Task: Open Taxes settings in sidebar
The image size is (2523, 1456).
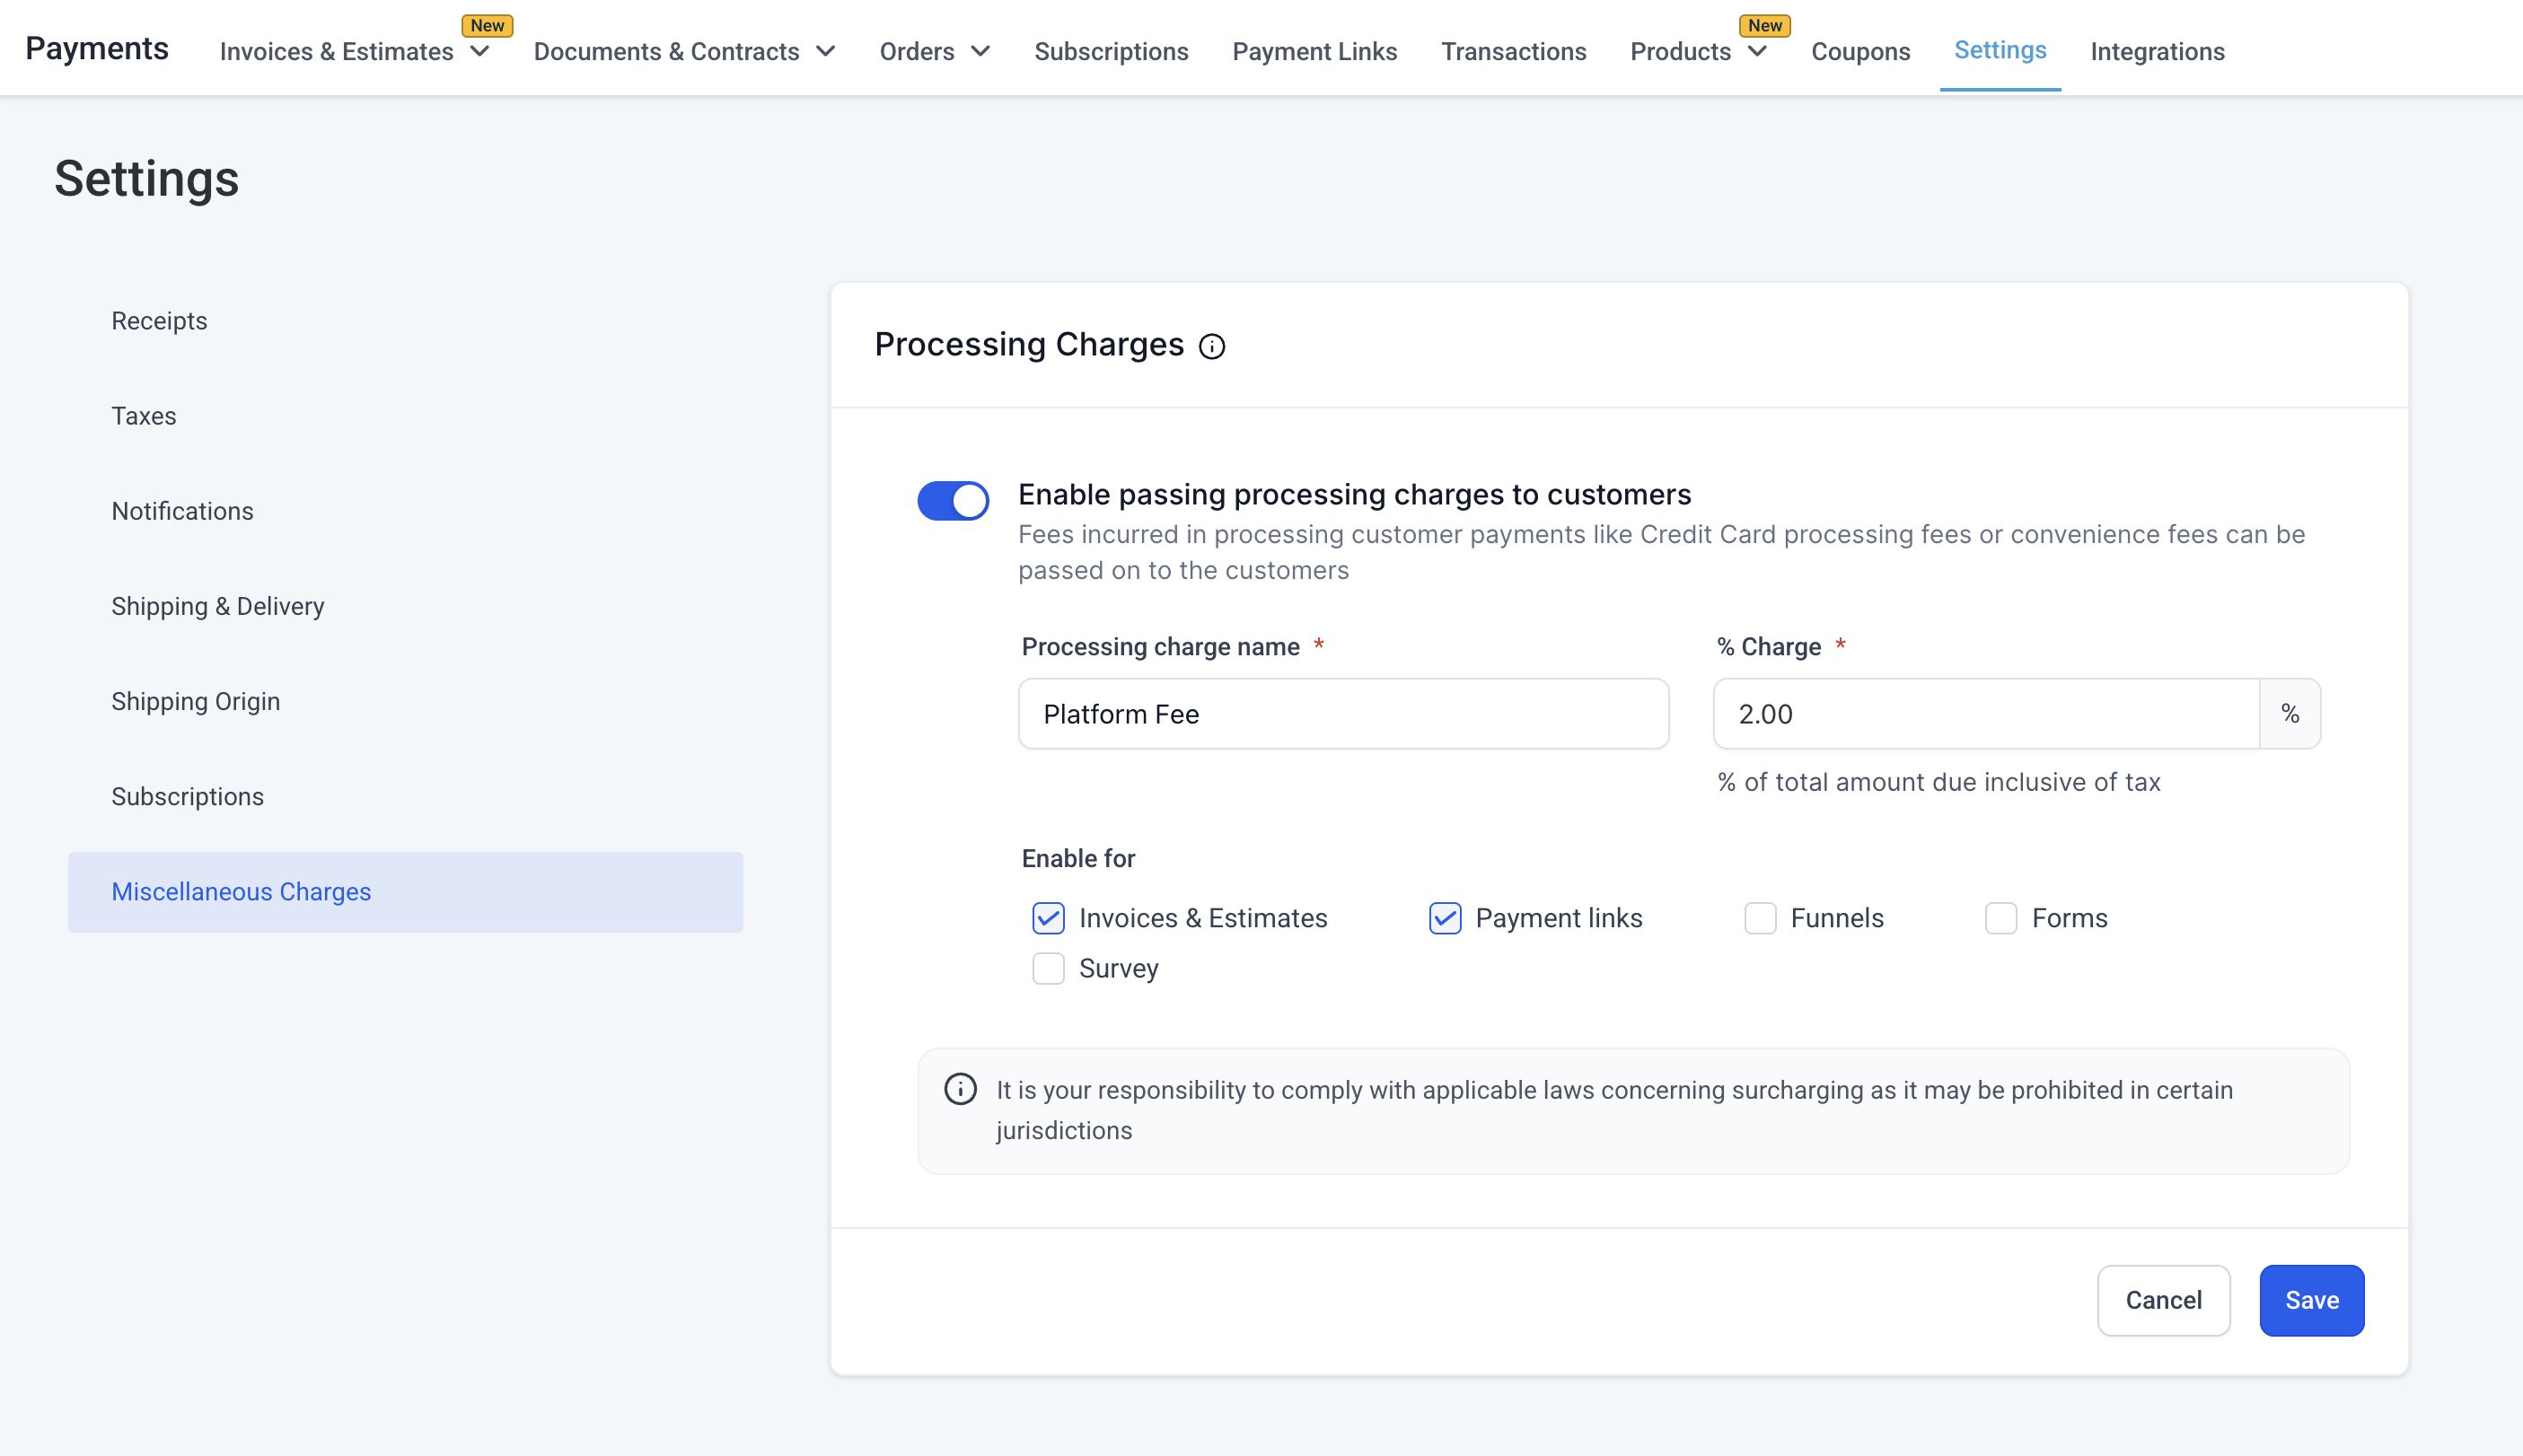Action: tap(144, 416)
